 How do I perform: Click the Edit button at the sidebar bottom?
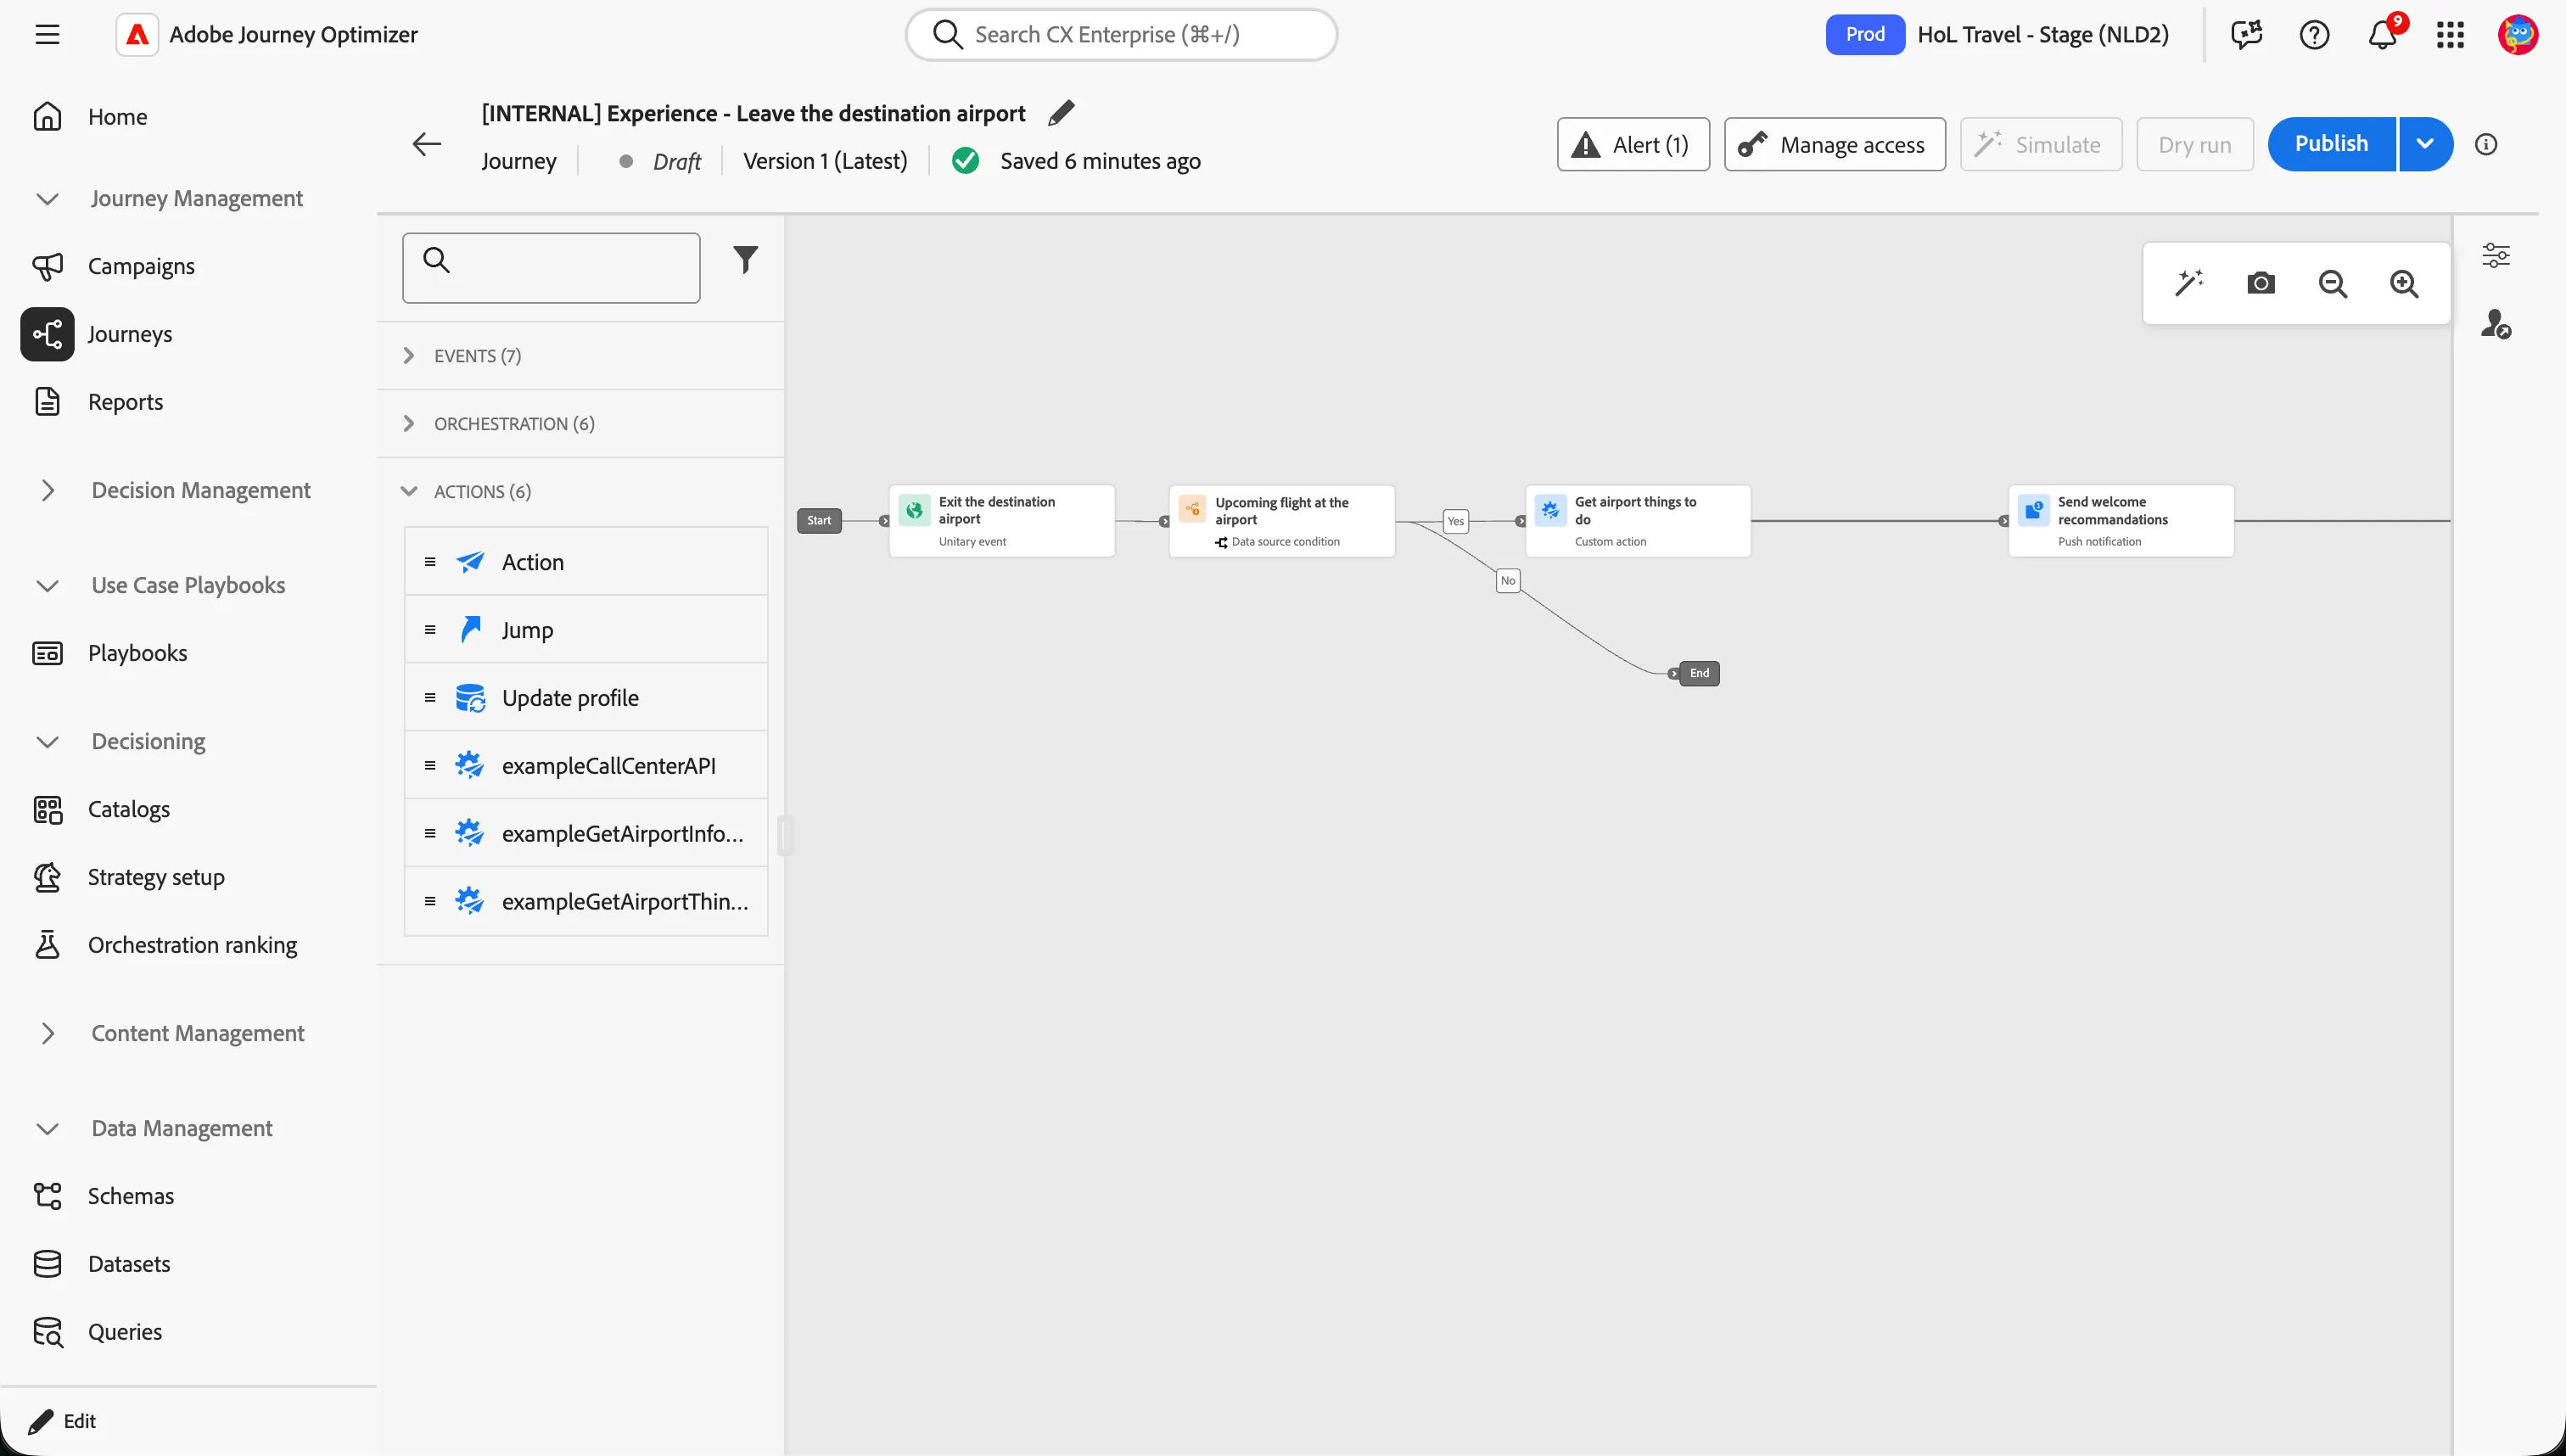coord(62,1421)
